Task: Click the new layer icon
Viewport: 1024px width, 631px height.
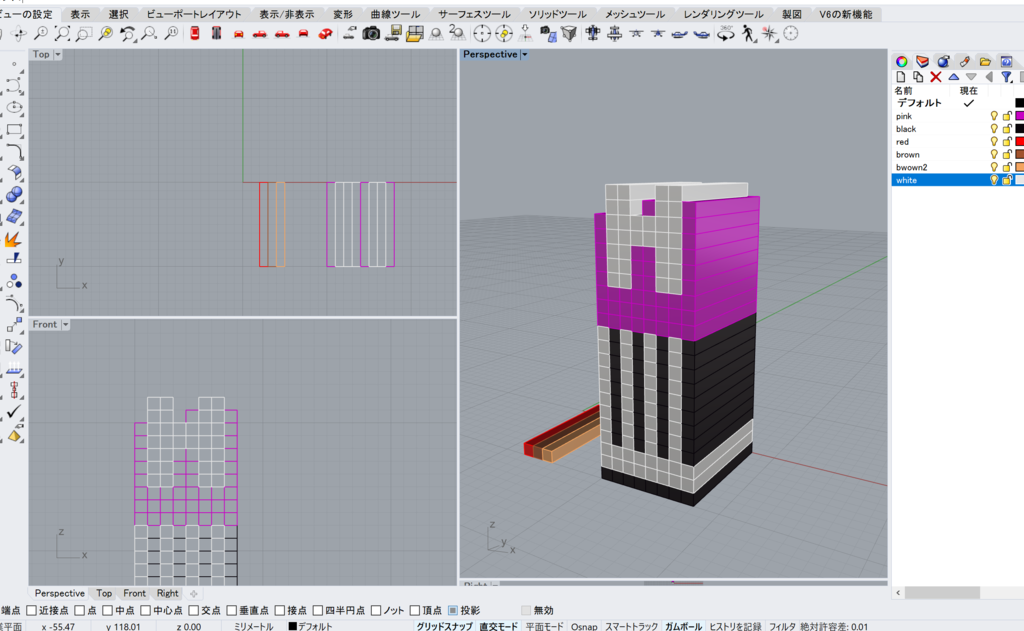Action: pyautogui.click(x=901, y=77)
